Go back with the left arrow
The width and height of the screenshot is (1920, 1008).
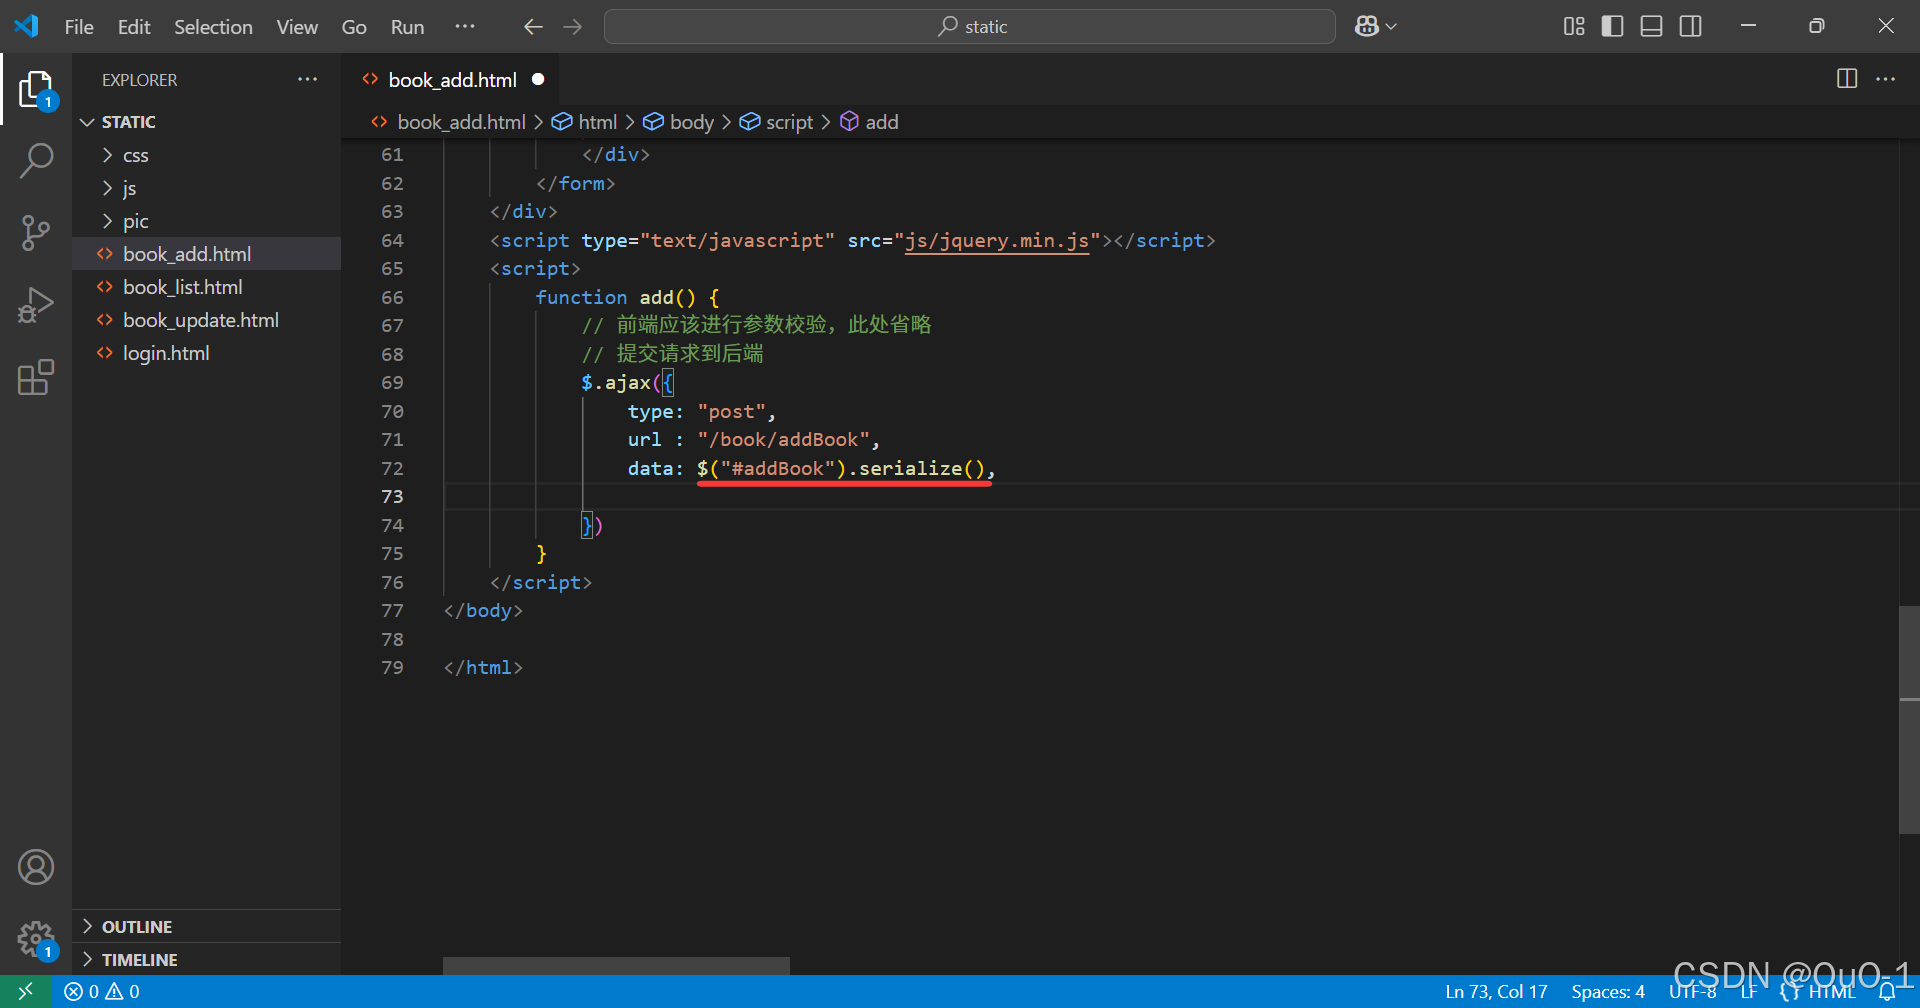(533, 27)
